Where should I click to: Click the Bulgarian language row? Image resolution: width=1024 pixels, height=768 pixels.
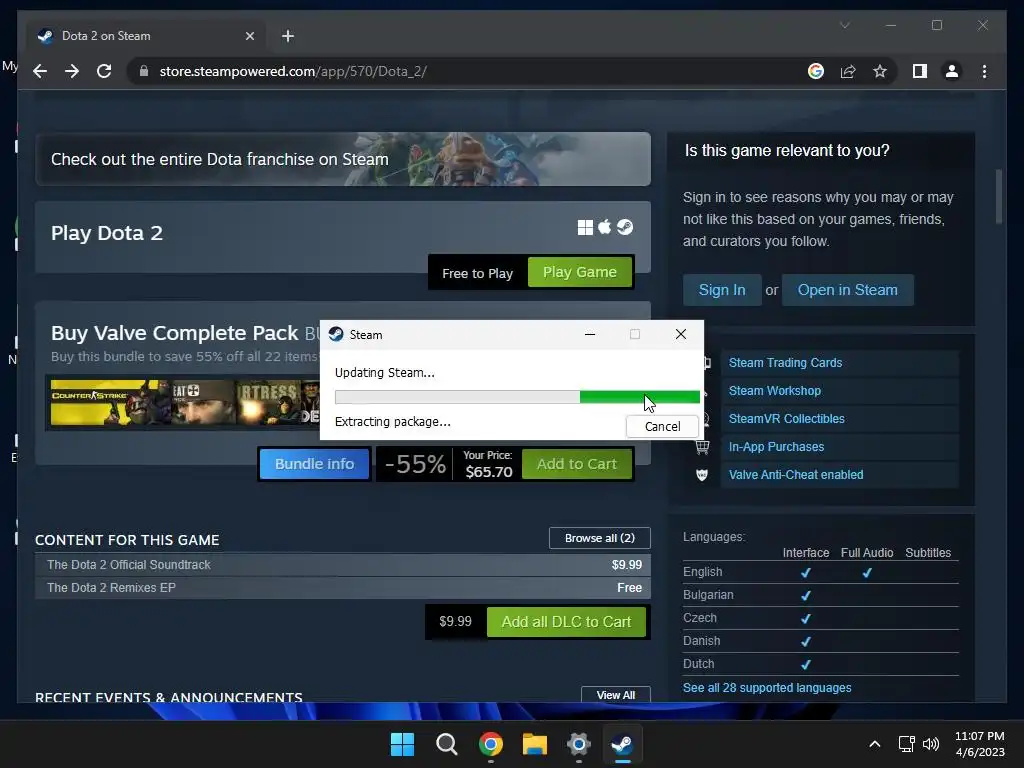(x=820, y=595)
